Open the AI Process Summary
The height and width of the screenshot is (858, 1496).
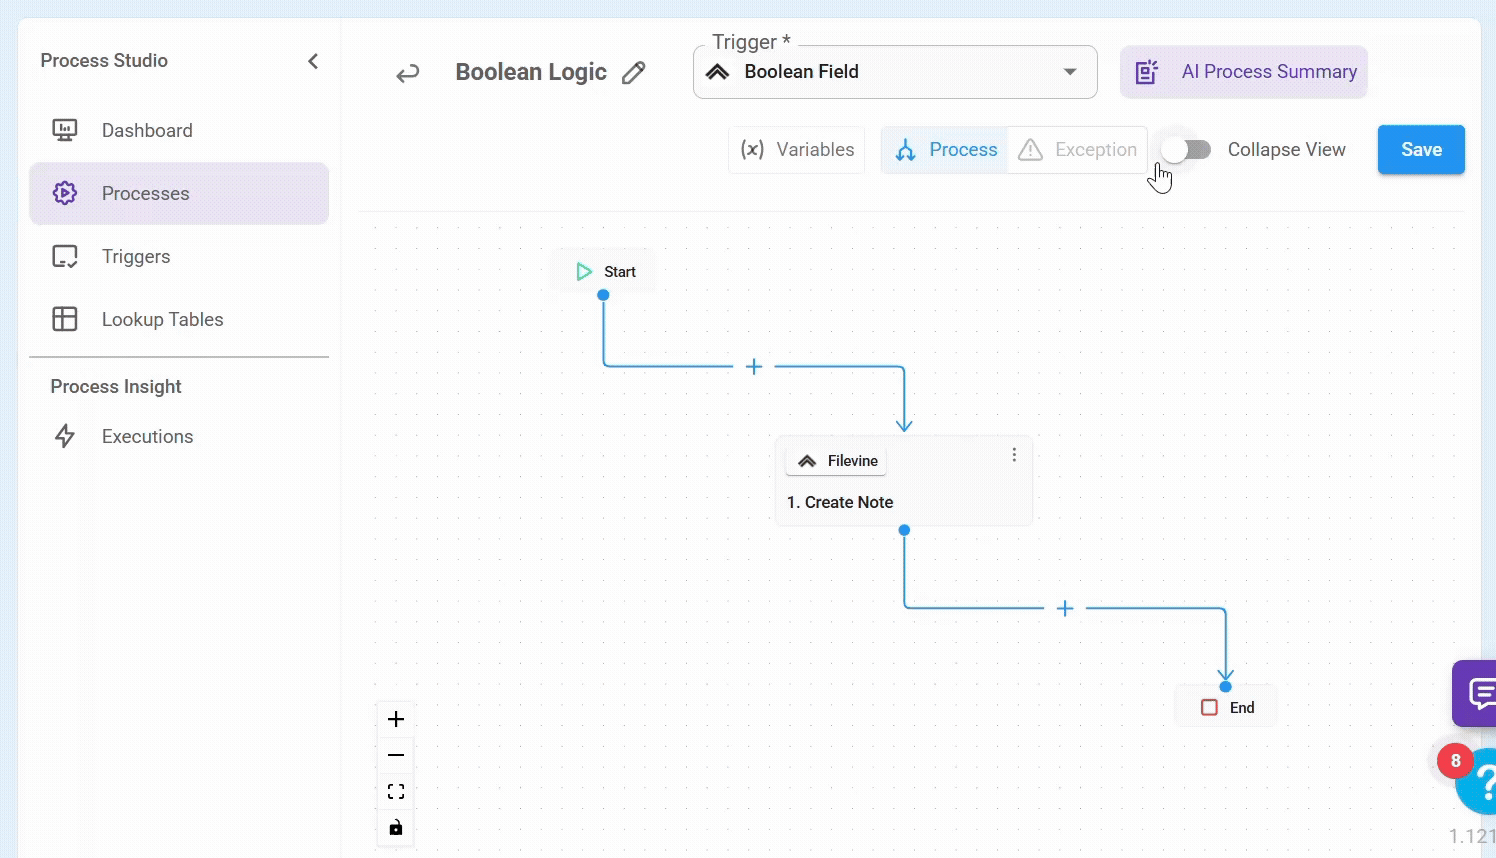pos(1243,72)
